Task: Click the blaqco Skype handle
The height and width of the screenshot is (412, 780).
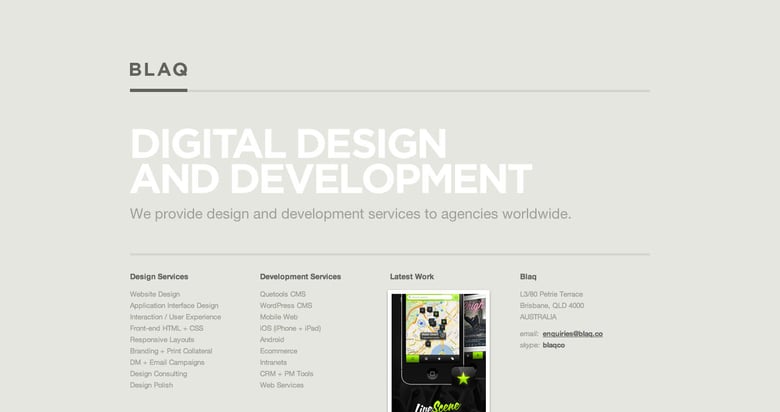Action: click(x=554, y=345)
